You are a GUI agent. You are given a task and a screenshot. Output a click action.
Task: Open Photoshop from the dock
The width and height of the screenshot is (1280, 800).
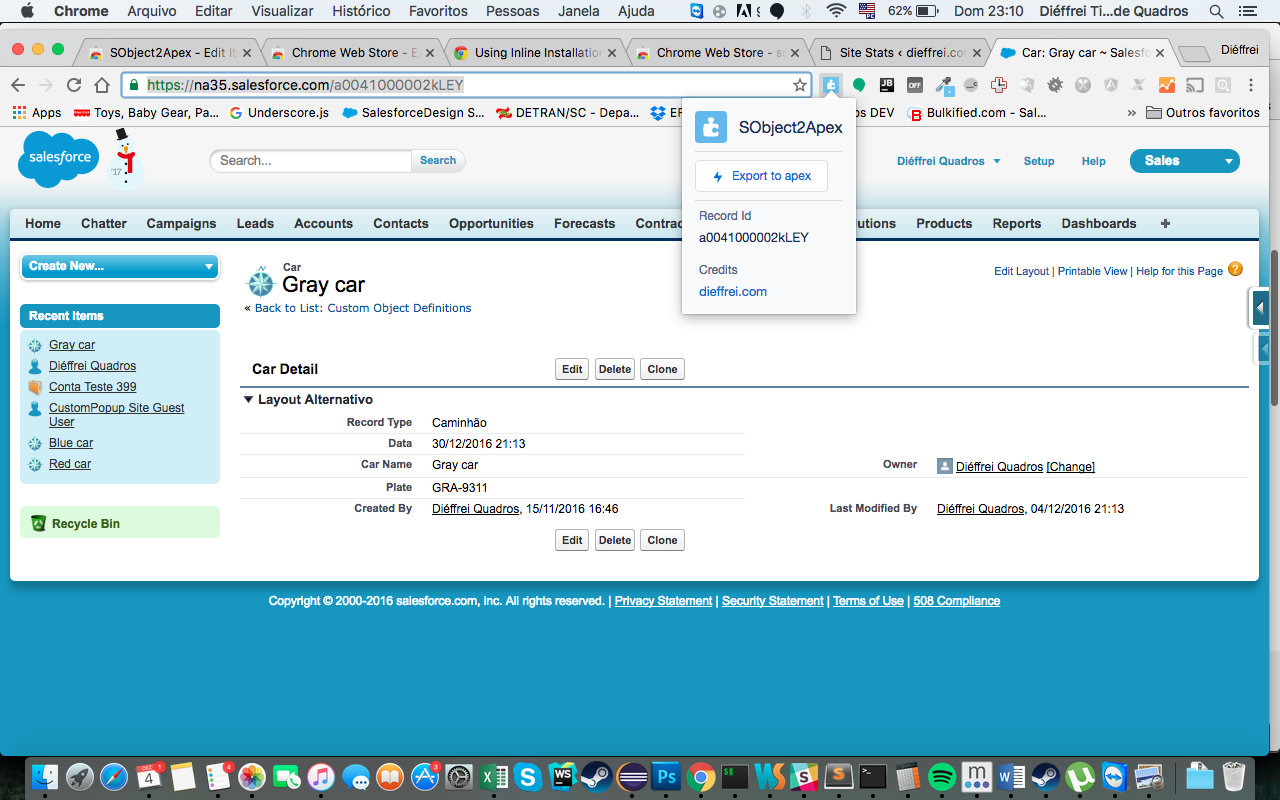pyautogui.click(x=665, y=776)
